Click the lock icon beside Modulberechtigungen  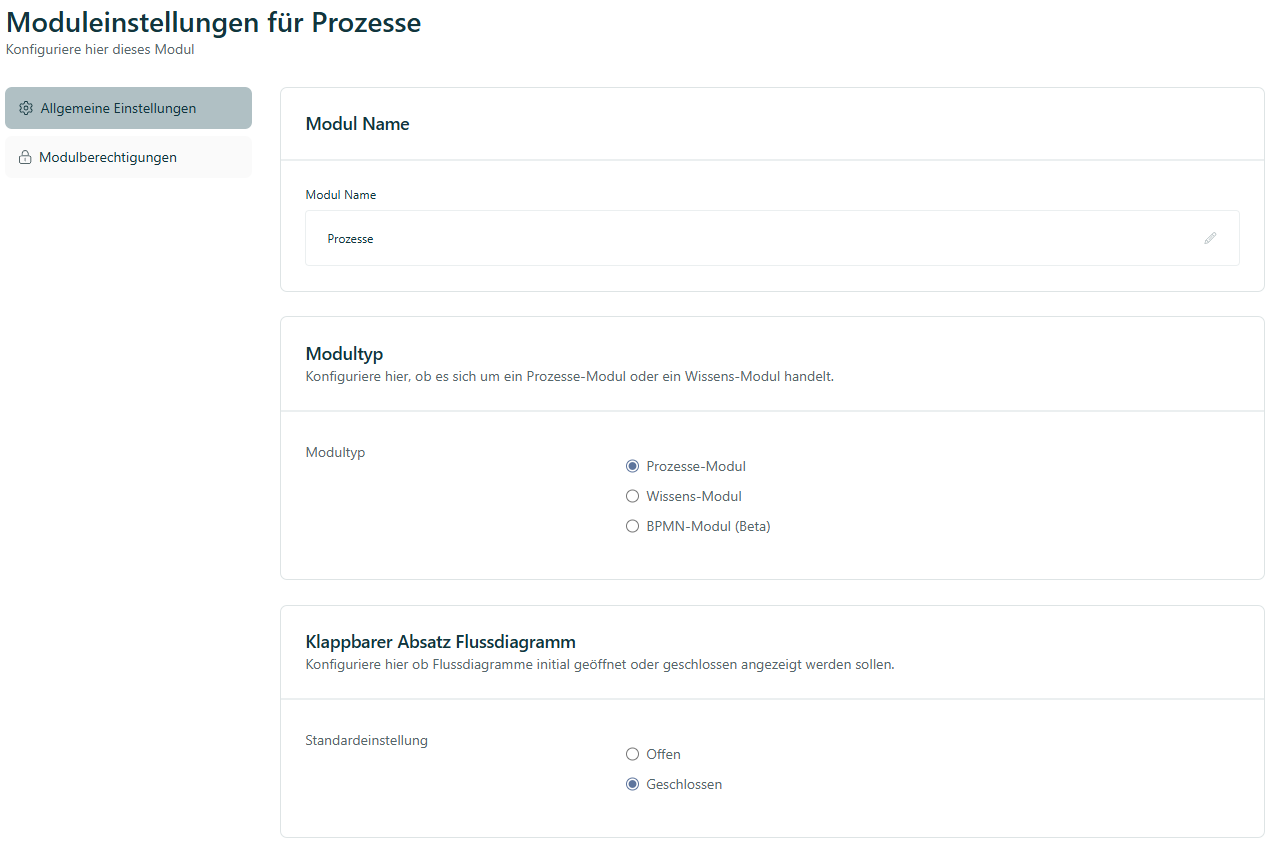(25, 157)
